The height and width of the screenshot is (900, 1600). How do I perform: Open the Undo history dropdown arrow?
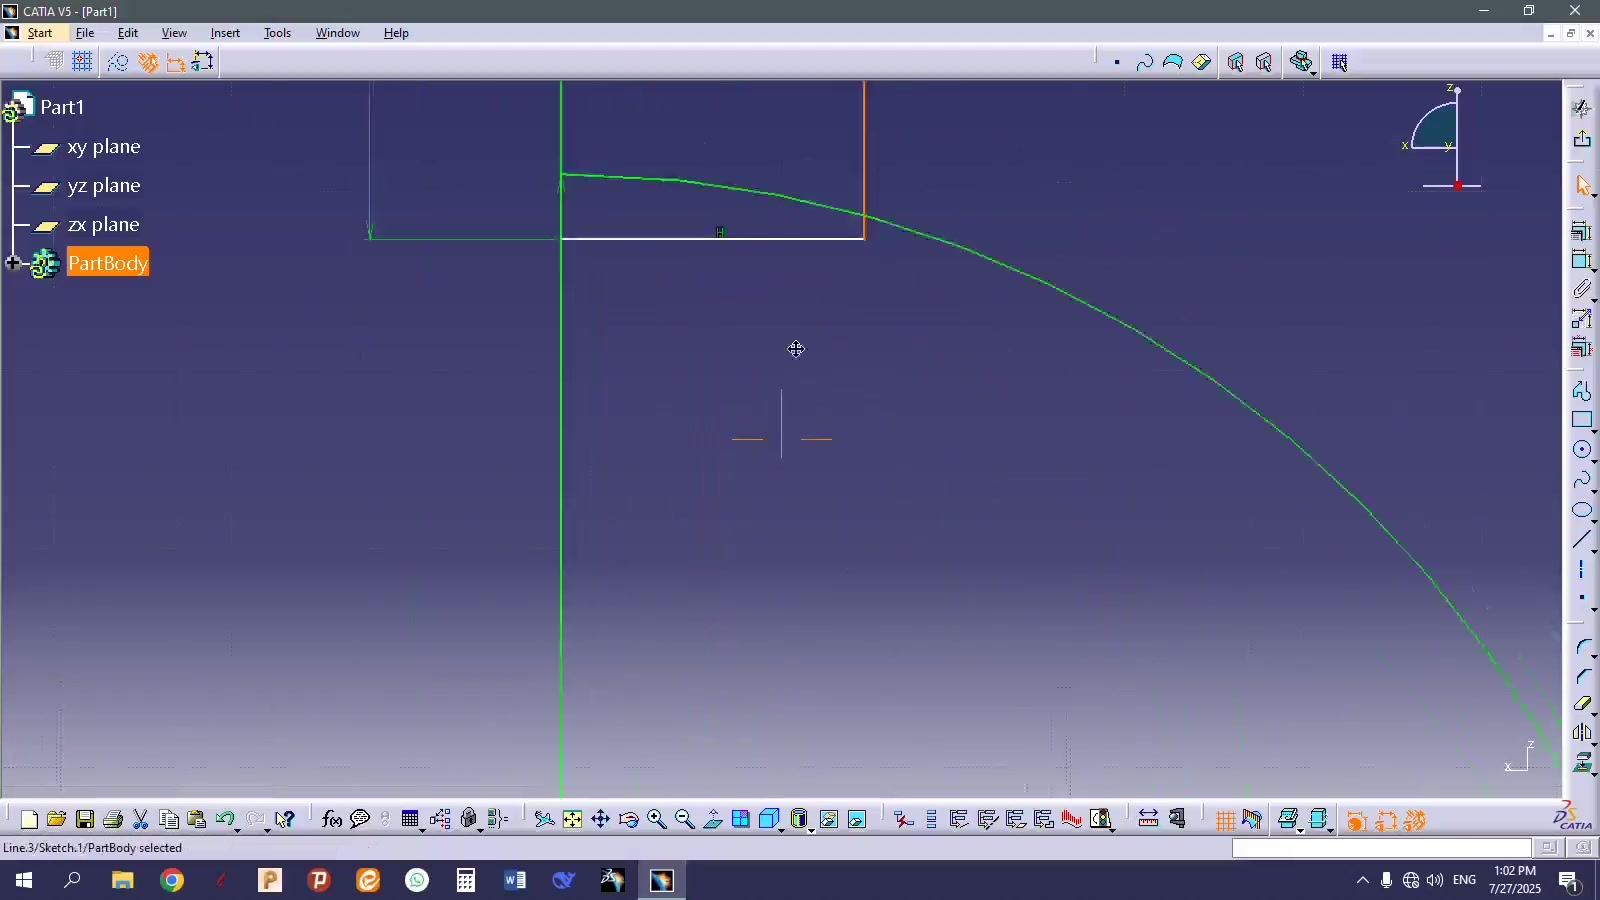tap(238, 829)
